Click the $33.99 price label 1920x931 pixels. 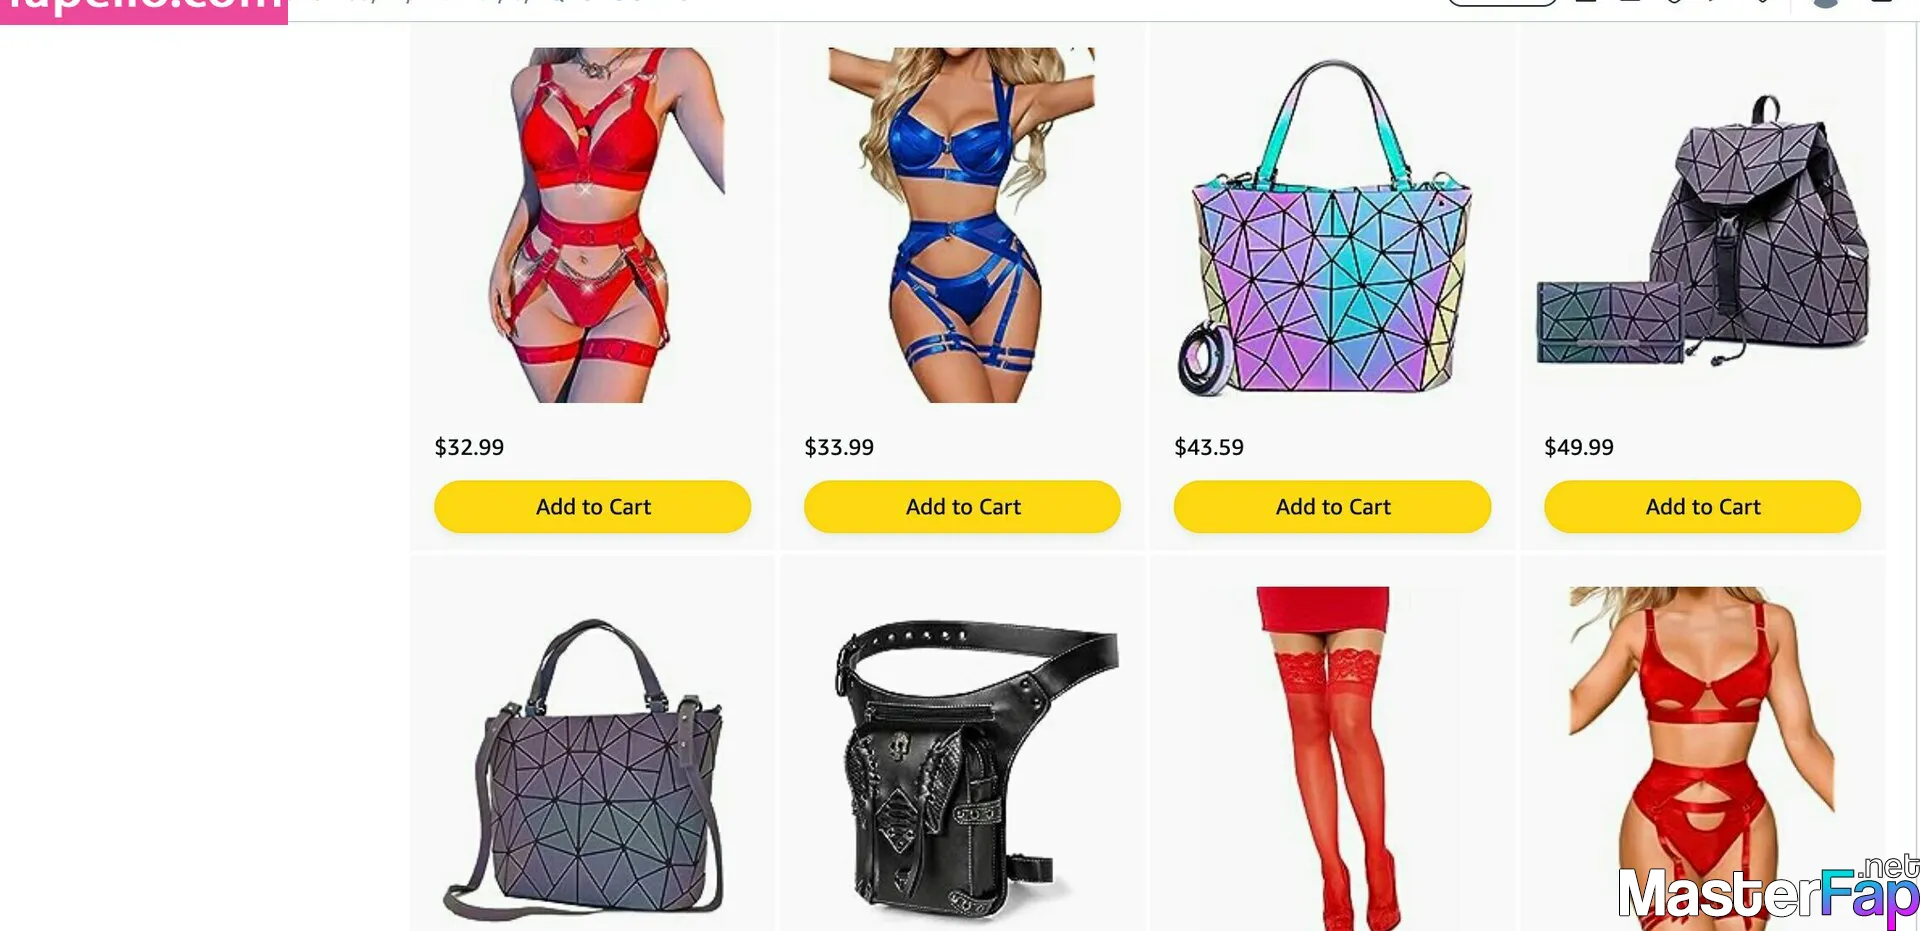(839, 447)
